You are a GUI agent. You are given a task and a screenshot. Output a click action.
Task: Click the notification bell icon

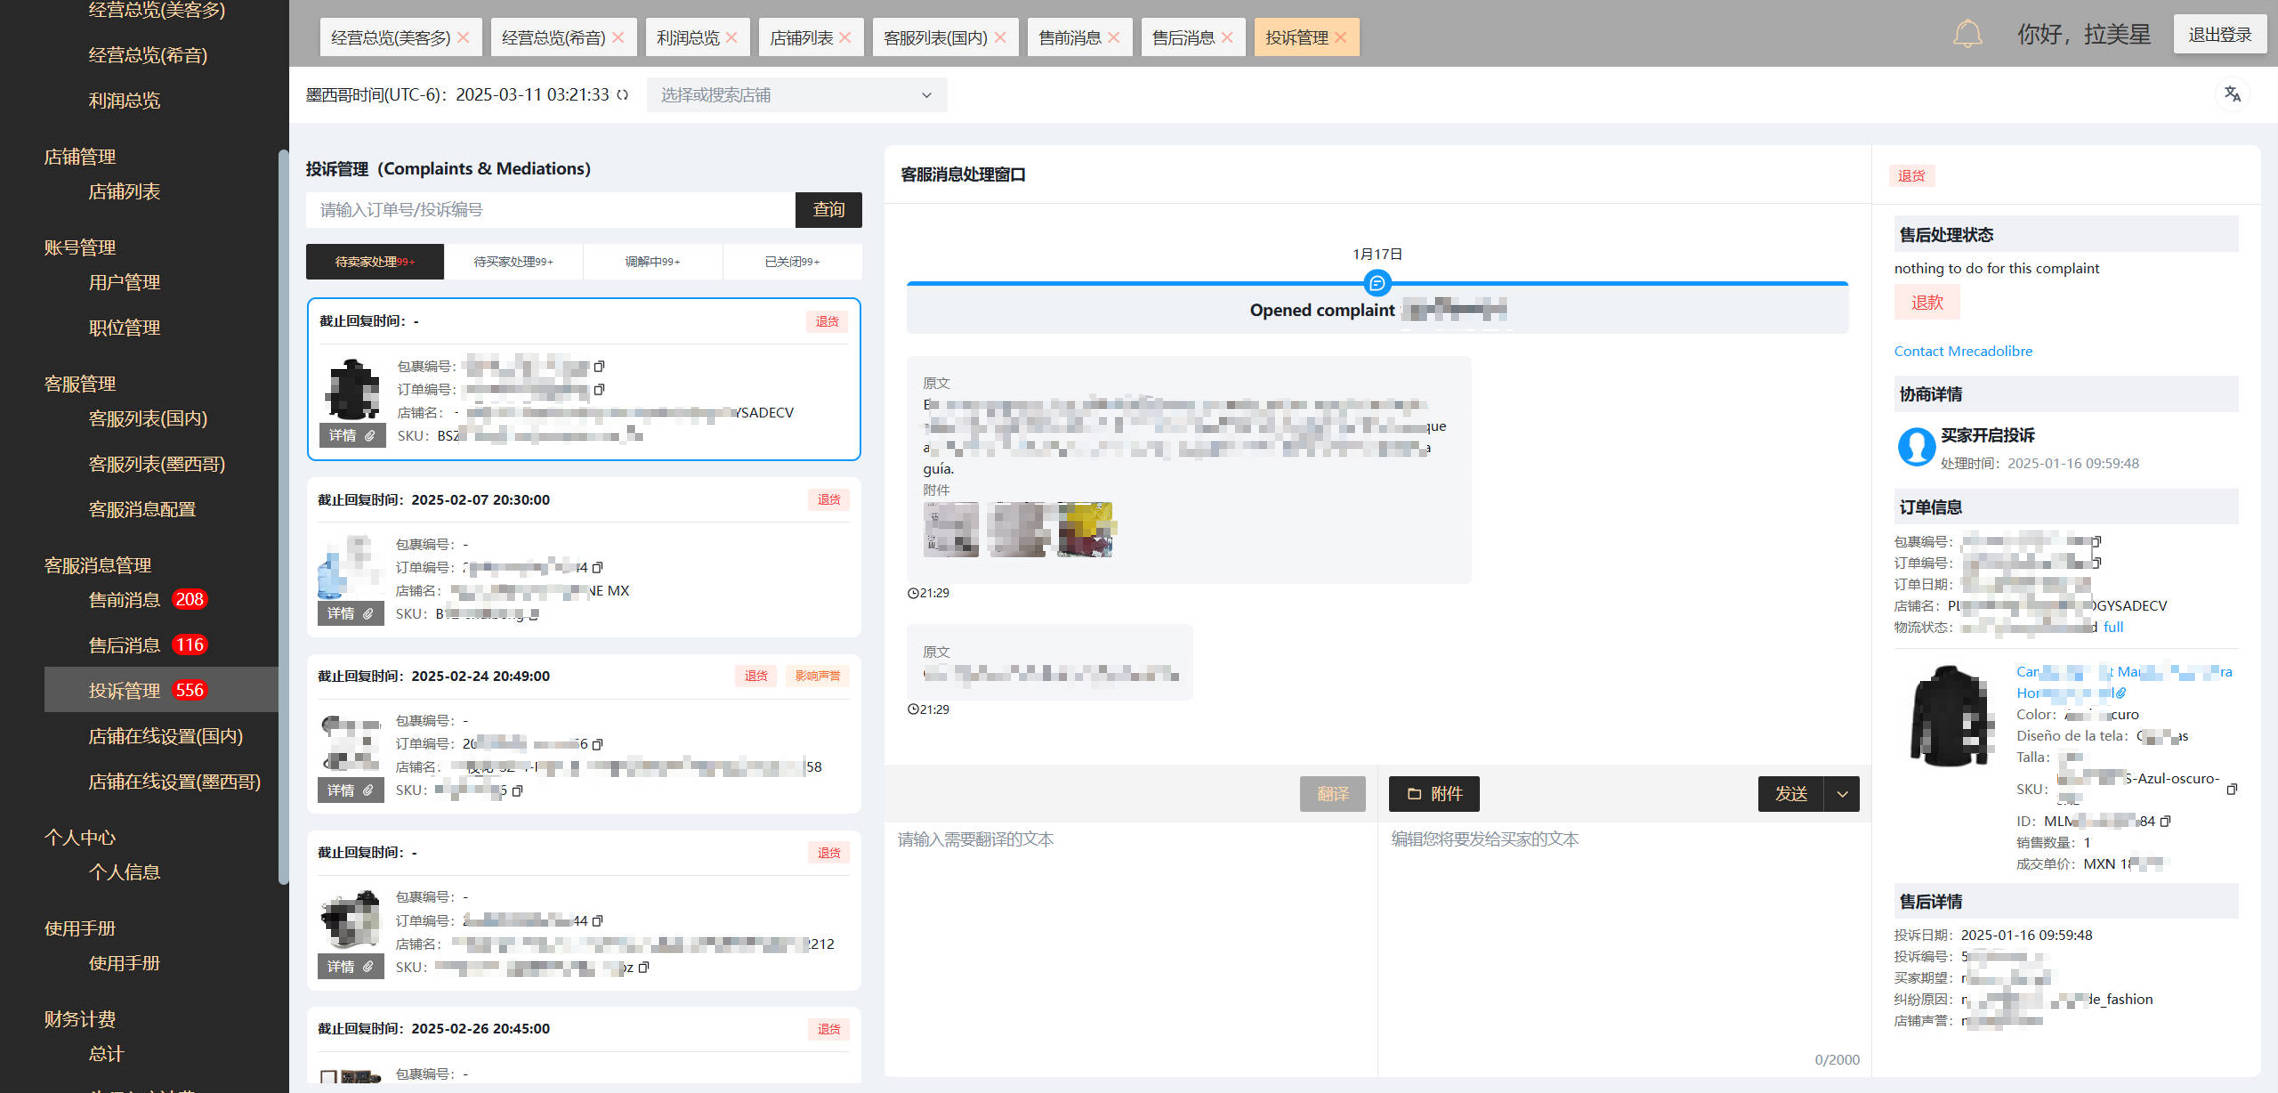tap(1967, 35)
